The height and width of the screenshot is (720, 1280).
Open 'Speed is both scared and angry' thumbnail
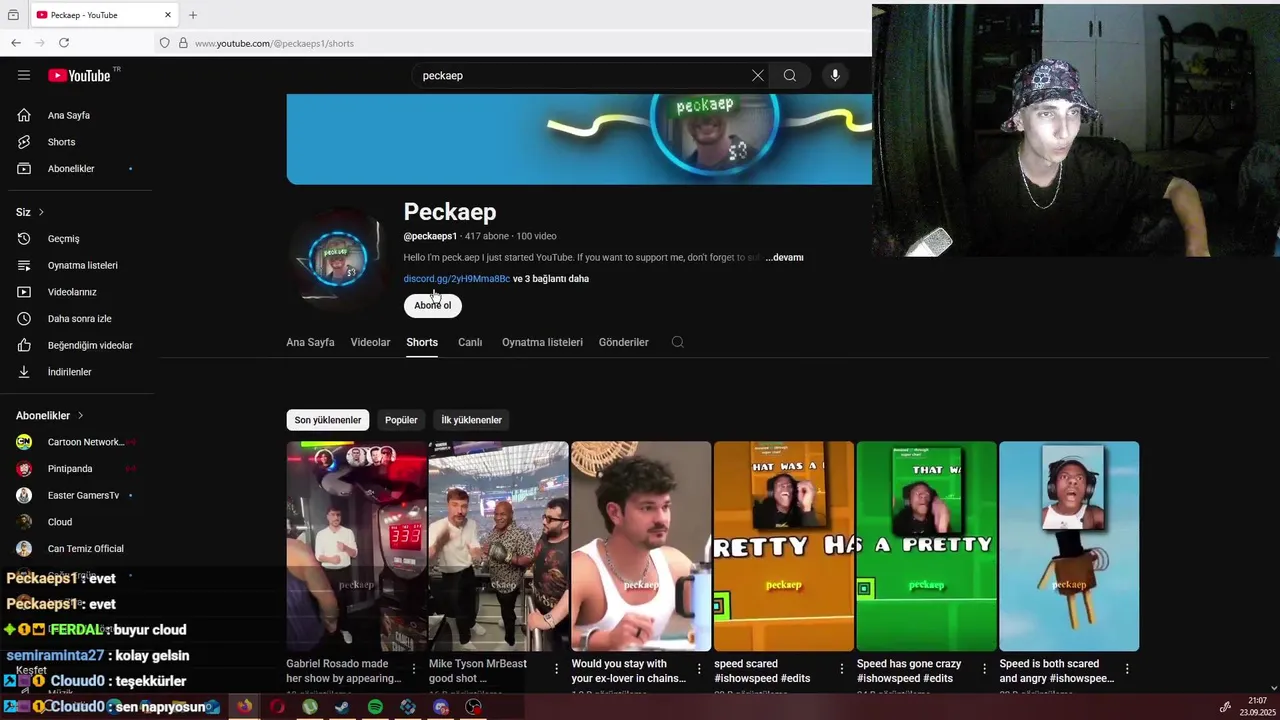click(1069, 546)
